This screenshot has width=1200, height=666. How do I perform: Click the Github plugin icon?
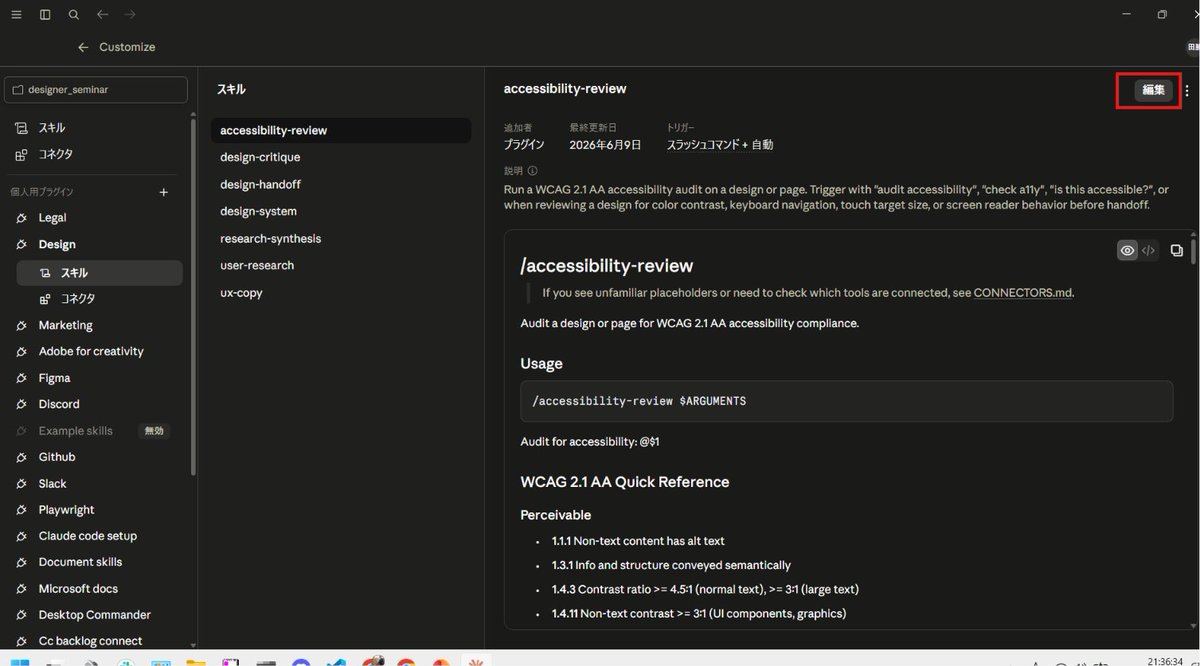tap(21, 457)
